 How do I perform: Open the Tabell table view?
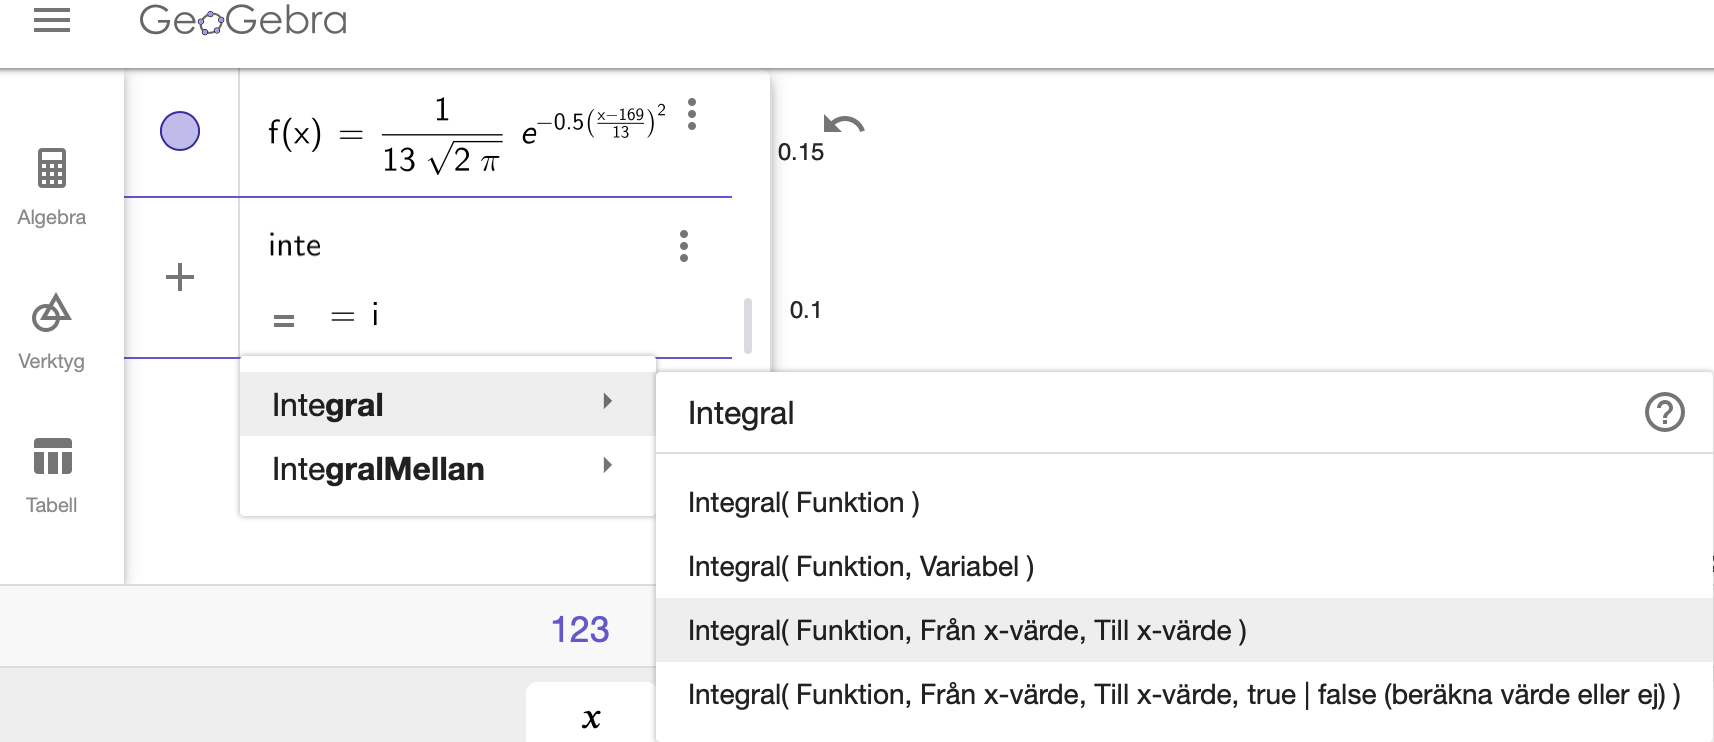52,475
